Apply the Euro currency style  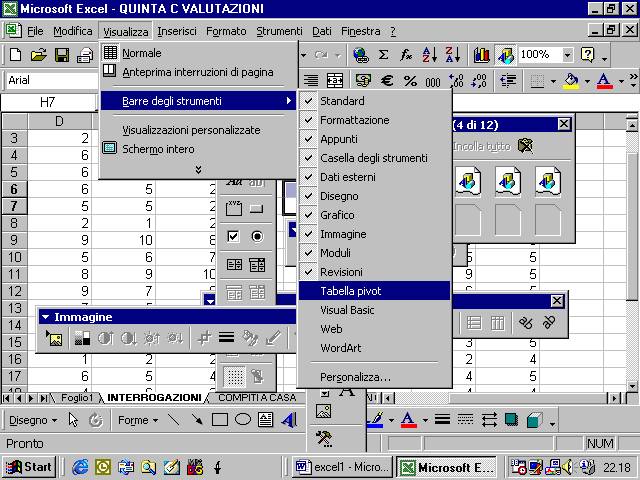point(387,80)
